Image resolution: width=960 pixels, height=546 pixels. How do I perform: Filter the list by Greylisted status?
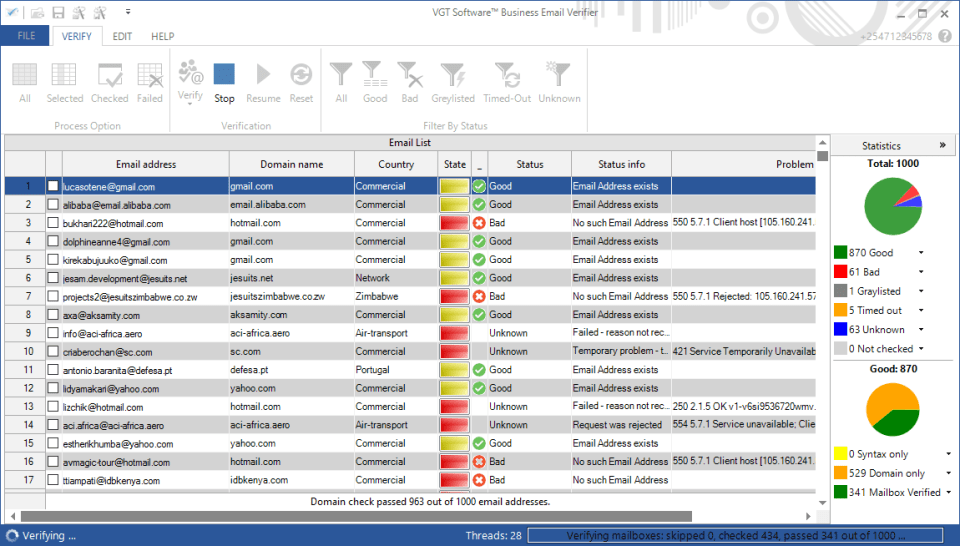pos(453,74)
